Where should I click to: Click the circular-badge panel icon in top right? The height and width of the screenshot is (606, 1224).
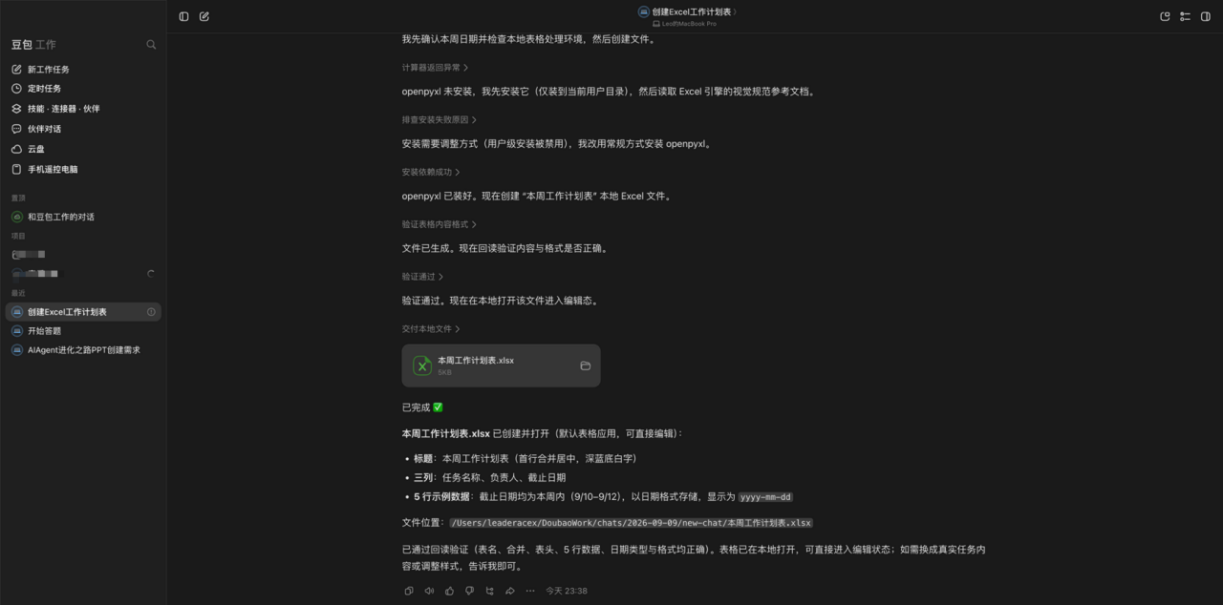(1165, 16)
